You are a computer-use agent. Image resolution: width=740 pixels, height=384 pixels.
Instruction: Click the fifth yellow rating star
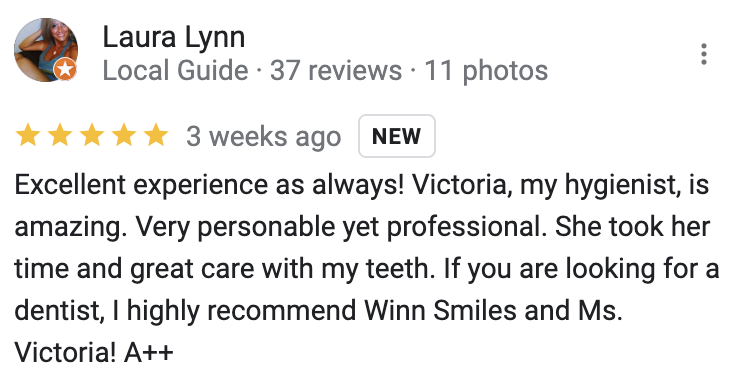point(156,135)
